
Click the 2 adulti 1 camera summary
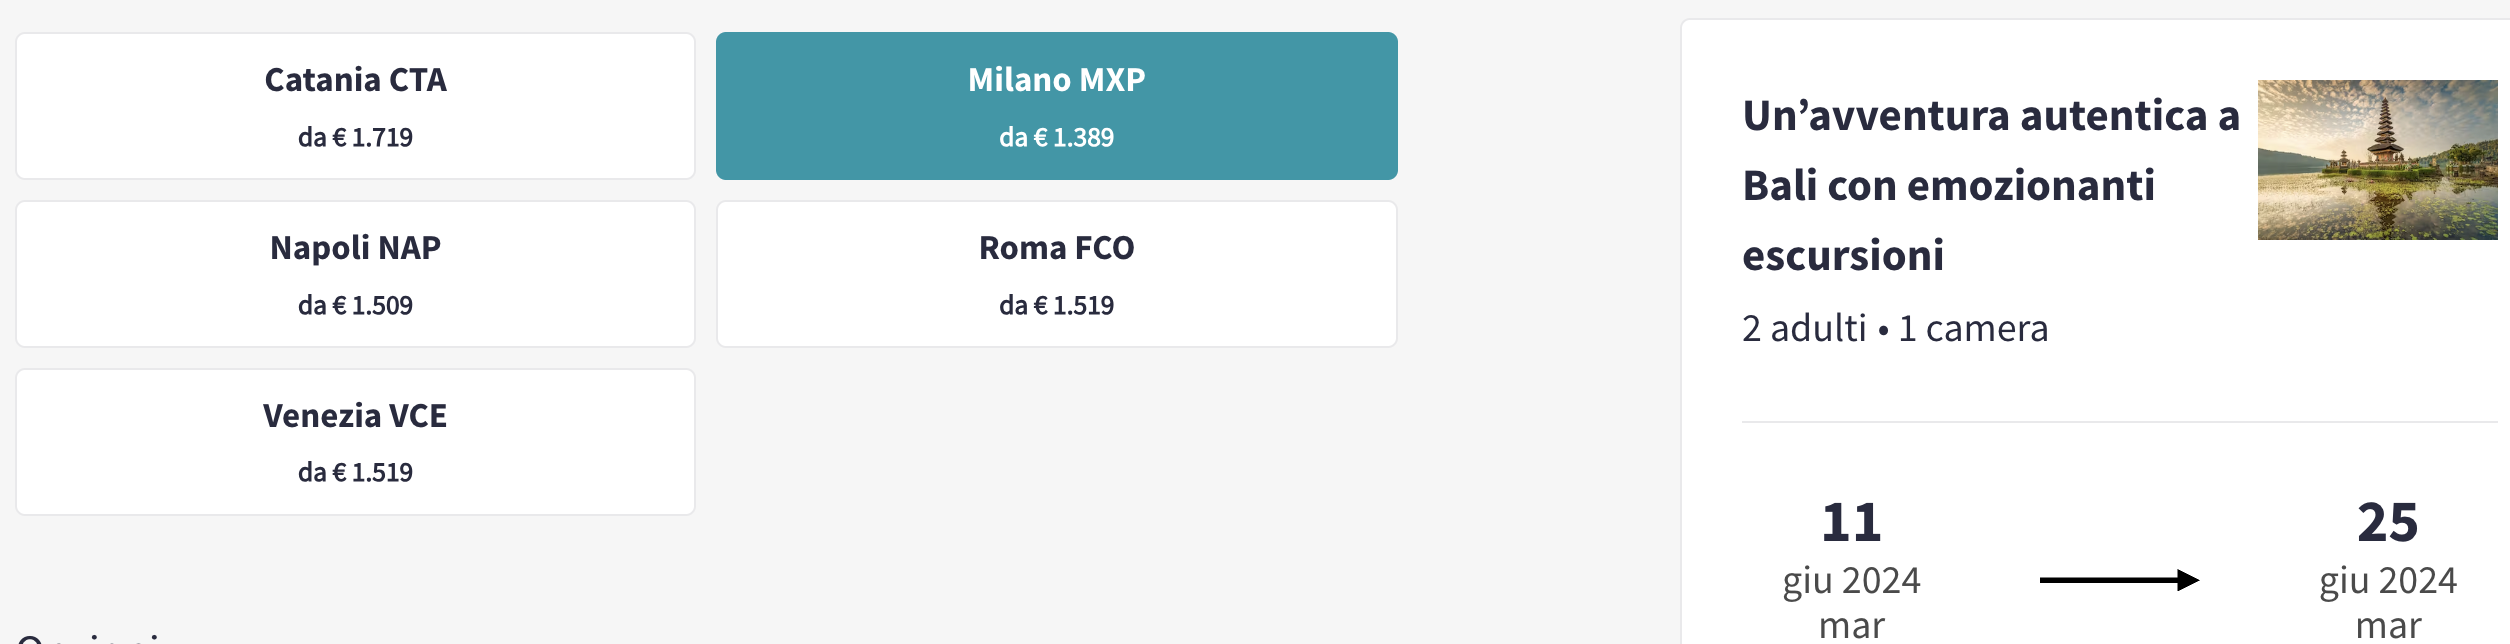coord(1895,328)
